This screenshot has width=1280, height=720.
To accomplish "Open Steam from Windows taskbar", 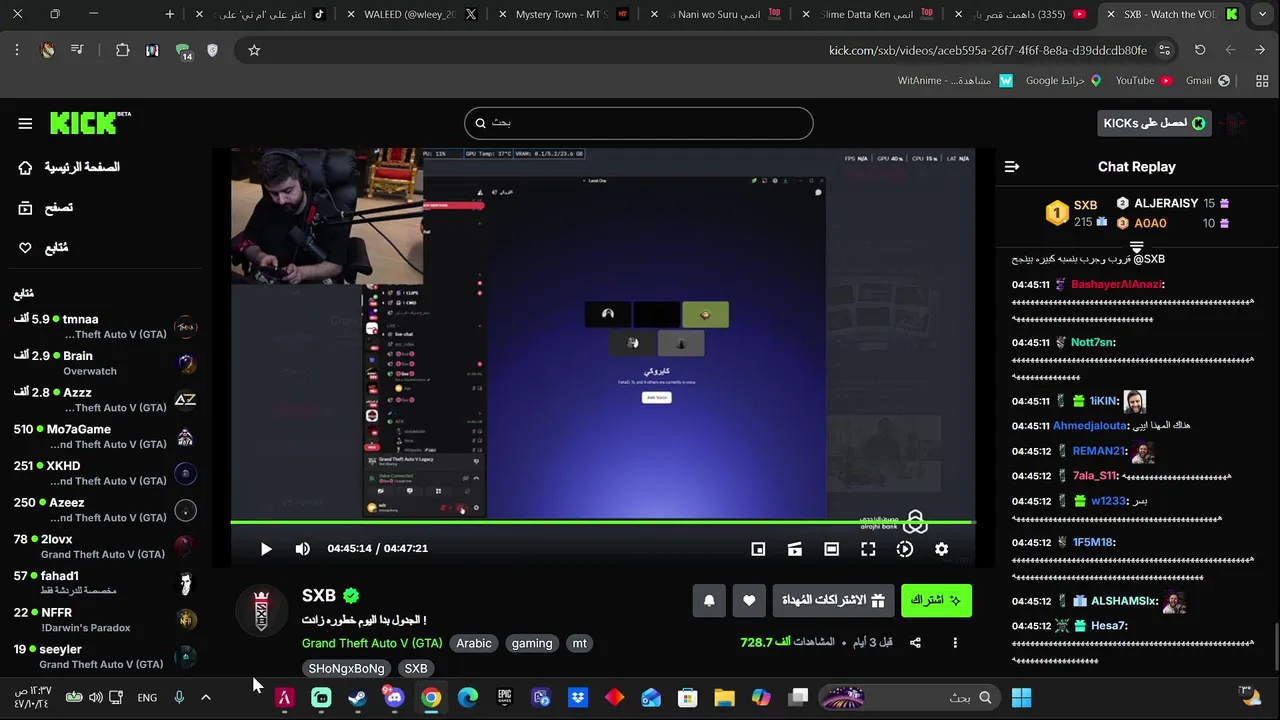I will tap(357, 697).
